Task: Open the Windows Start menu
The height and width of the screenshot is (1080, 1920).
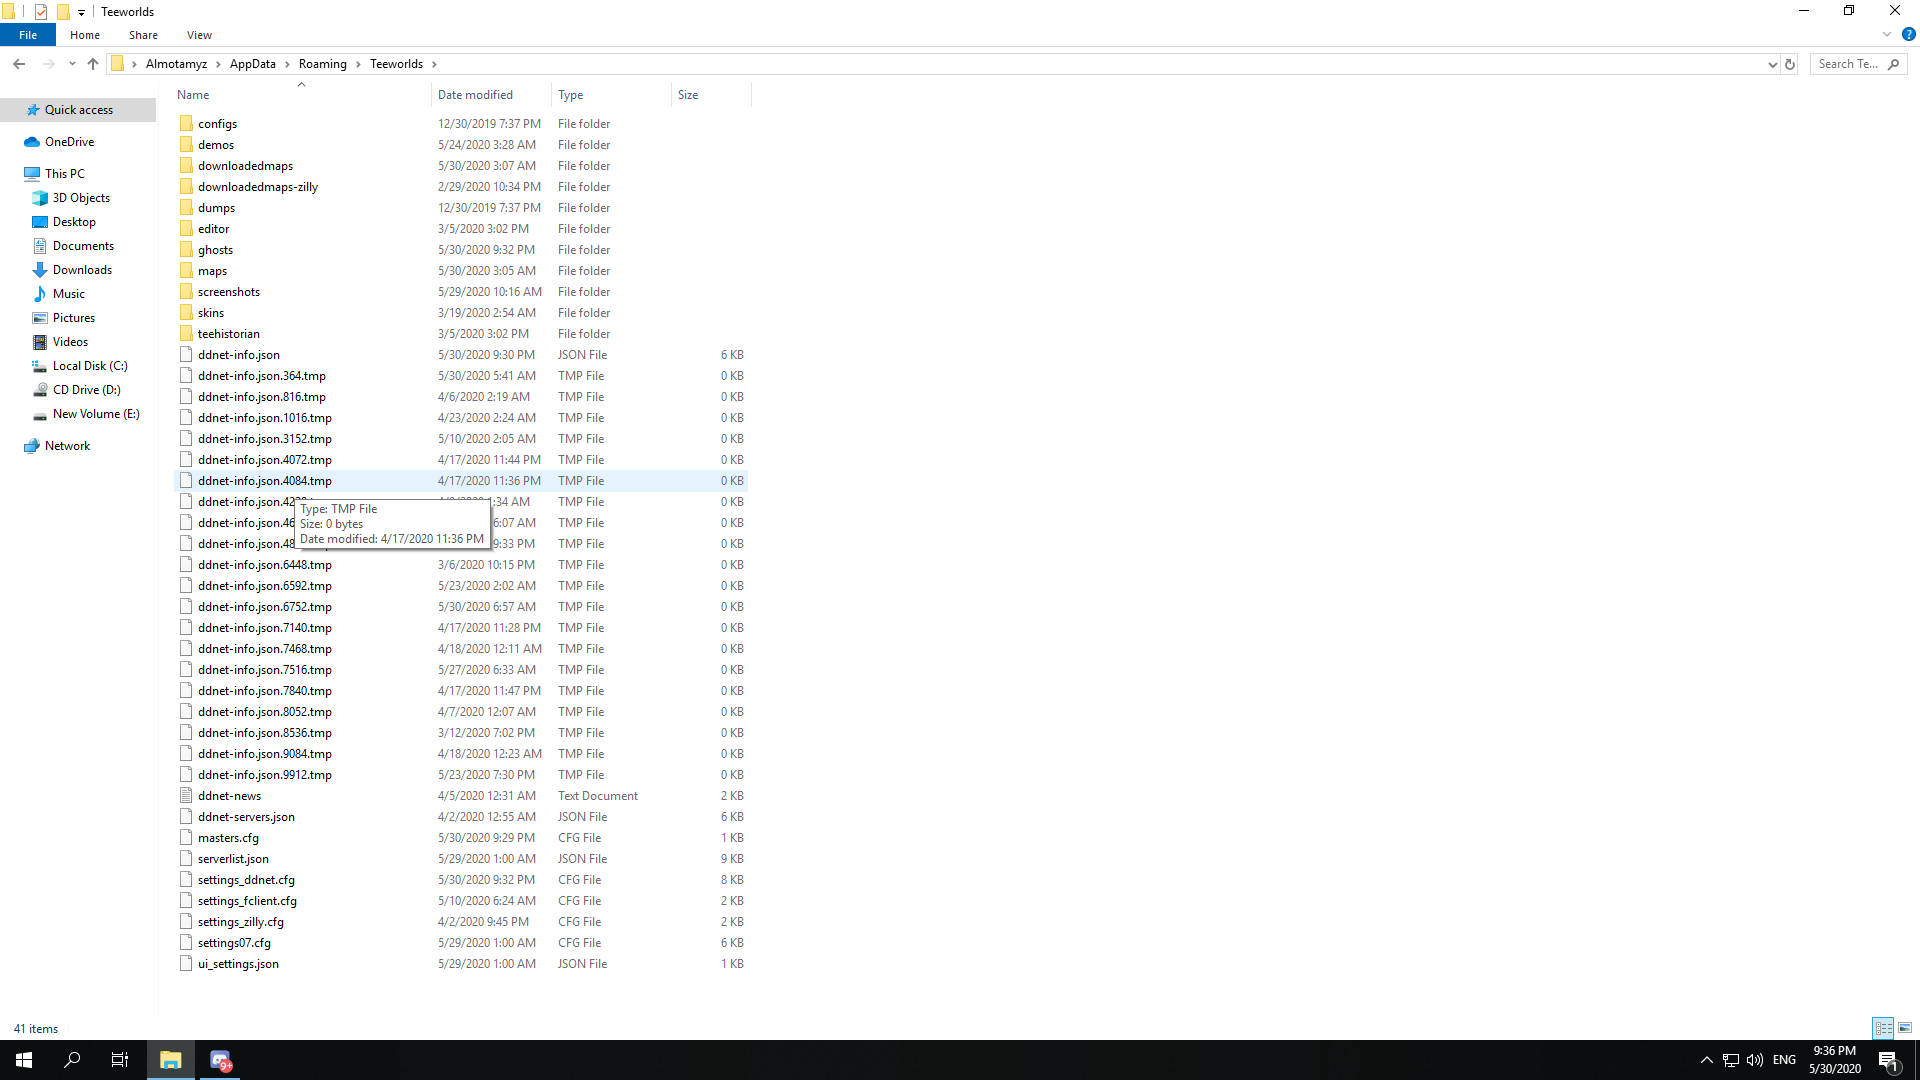Action: click(24, 1060)
